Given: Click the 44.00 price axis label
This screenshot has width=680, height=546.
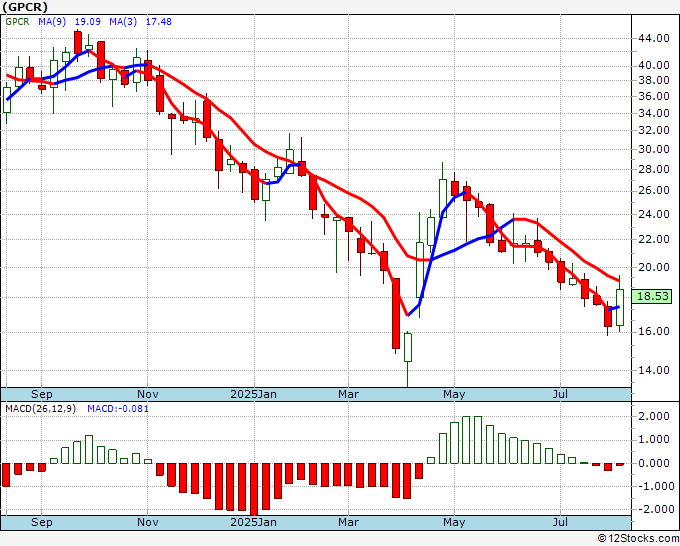Looking at the screenshot, I should tap(654, 38).
